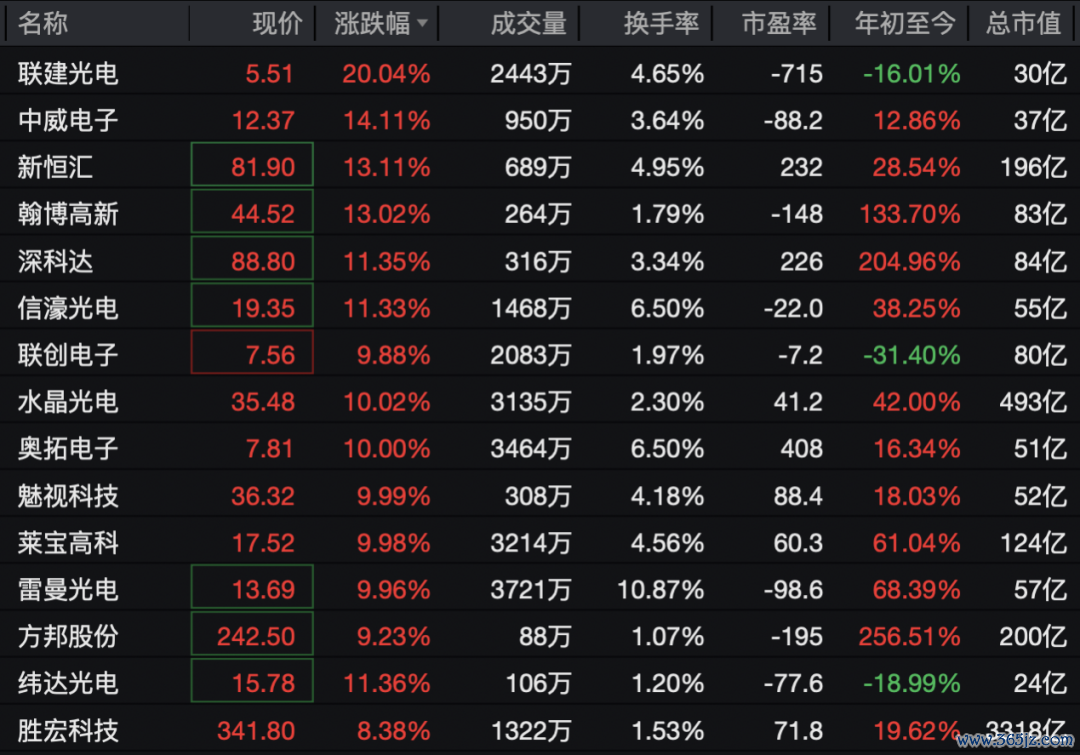Select the 中威电子 stock name
Screen dimensions: 1080x755
68,121
